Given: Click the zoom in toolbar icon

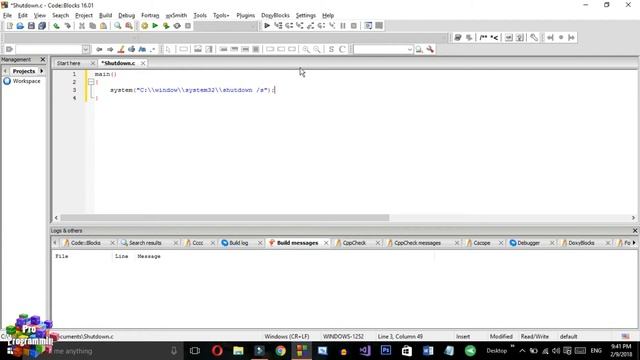Looking at the screenshot, I should (306, 49).
